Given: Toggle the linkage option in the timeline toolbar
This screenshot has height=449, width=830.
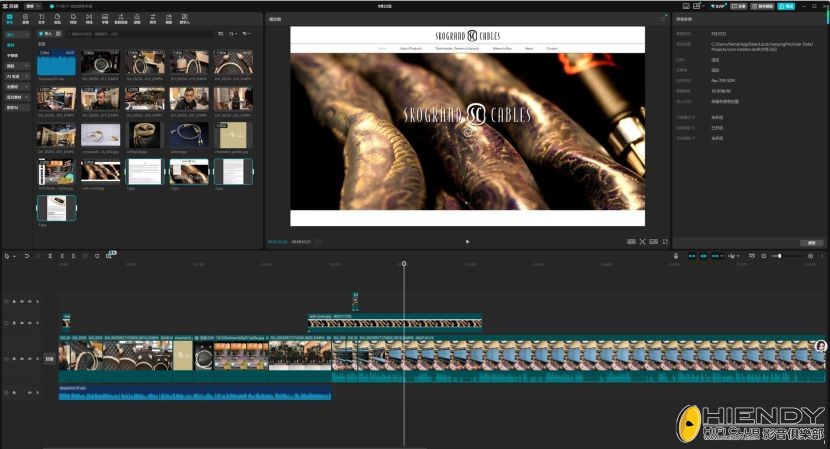Looking at the screenshot, I should (715, 256).
